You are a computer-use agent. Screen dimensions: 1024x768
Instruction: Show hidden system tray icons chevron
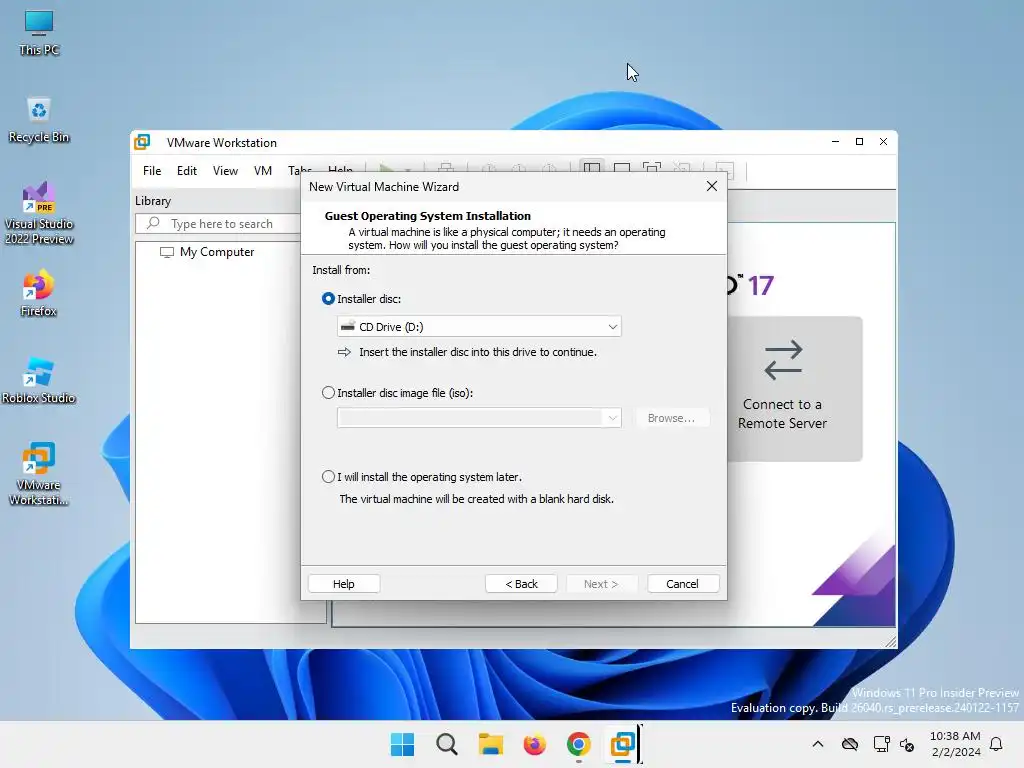(818, 744)
